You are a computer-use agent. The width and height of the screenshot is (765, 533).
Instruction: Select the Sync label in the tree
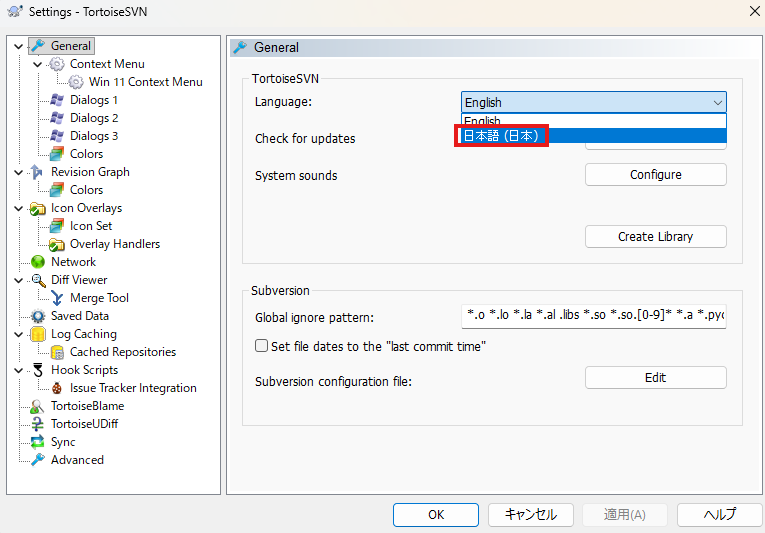(x=63, y=442)
